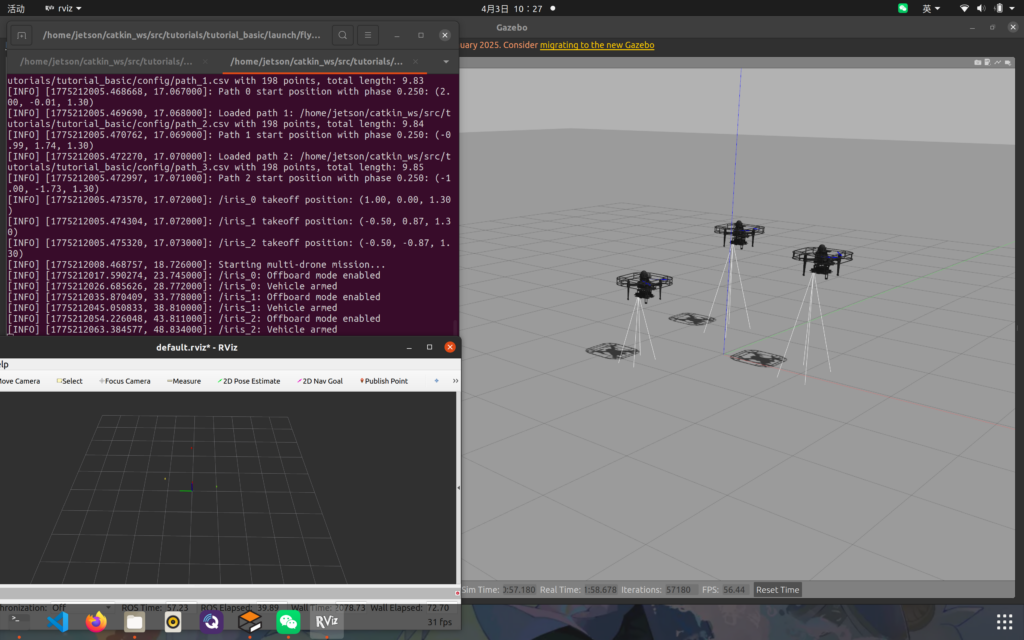Open the 活动 Activities overview
Viewport: 1024px width, 640px height.
coord(16,8)
